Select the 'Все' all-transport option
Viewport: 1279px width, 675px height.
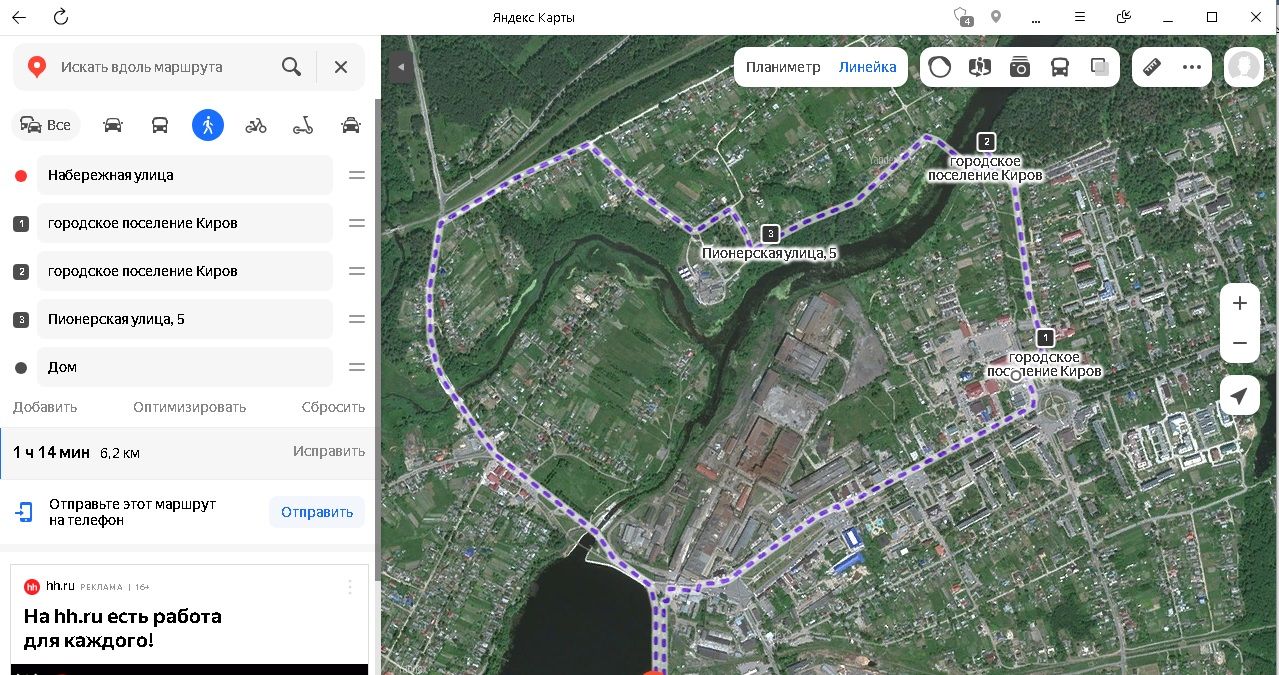click(46, 125)
